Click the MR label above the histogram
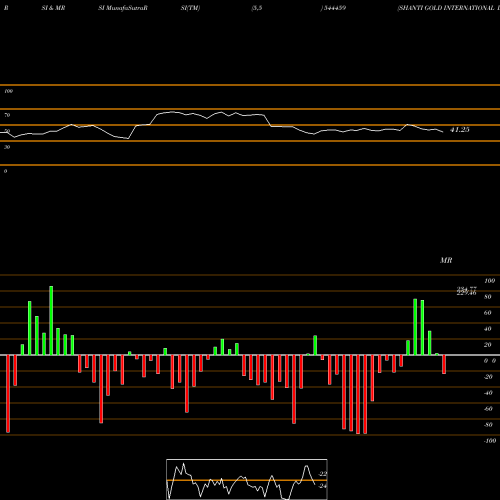This screenshot has width=500, height=500. click(446, 260)
